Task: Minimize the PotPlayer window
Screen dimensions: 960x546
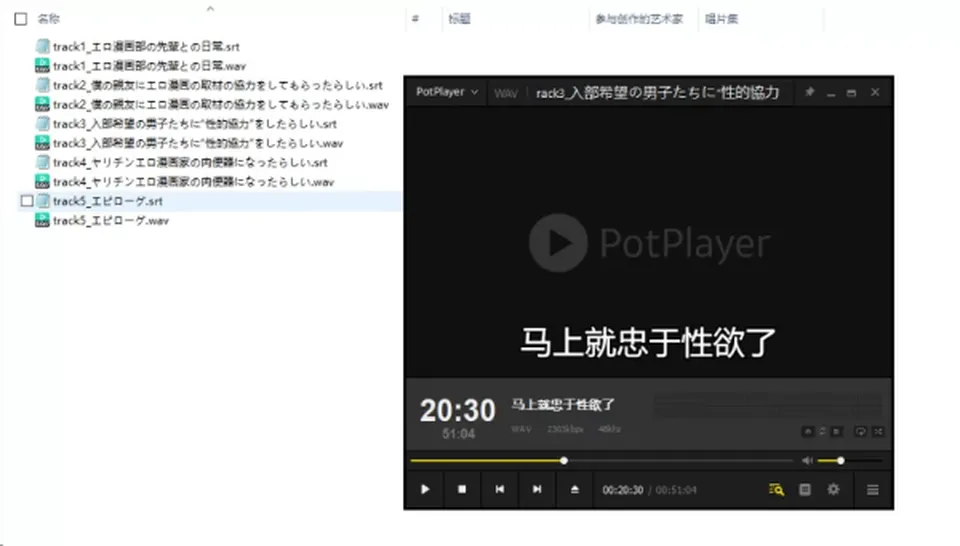Action: (x=831, y=93)
